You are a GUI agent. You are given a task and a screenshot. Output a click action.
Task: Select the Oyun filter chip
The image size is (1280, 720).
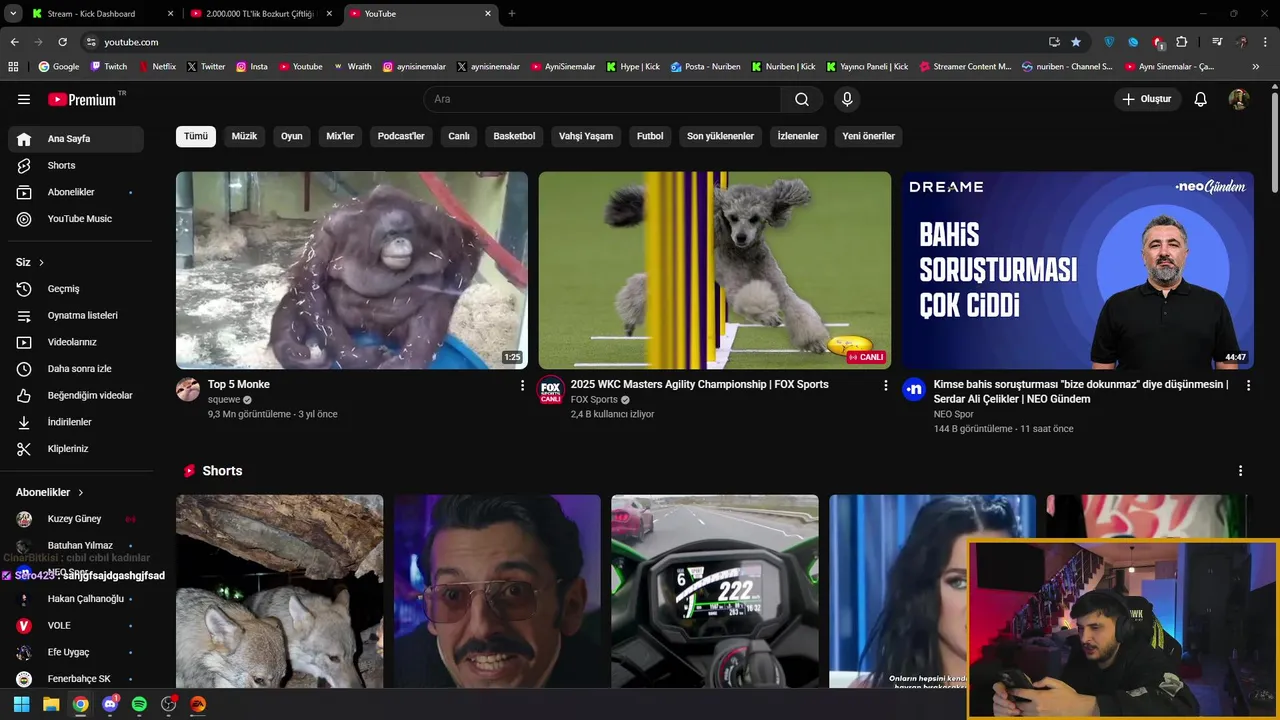292,136
